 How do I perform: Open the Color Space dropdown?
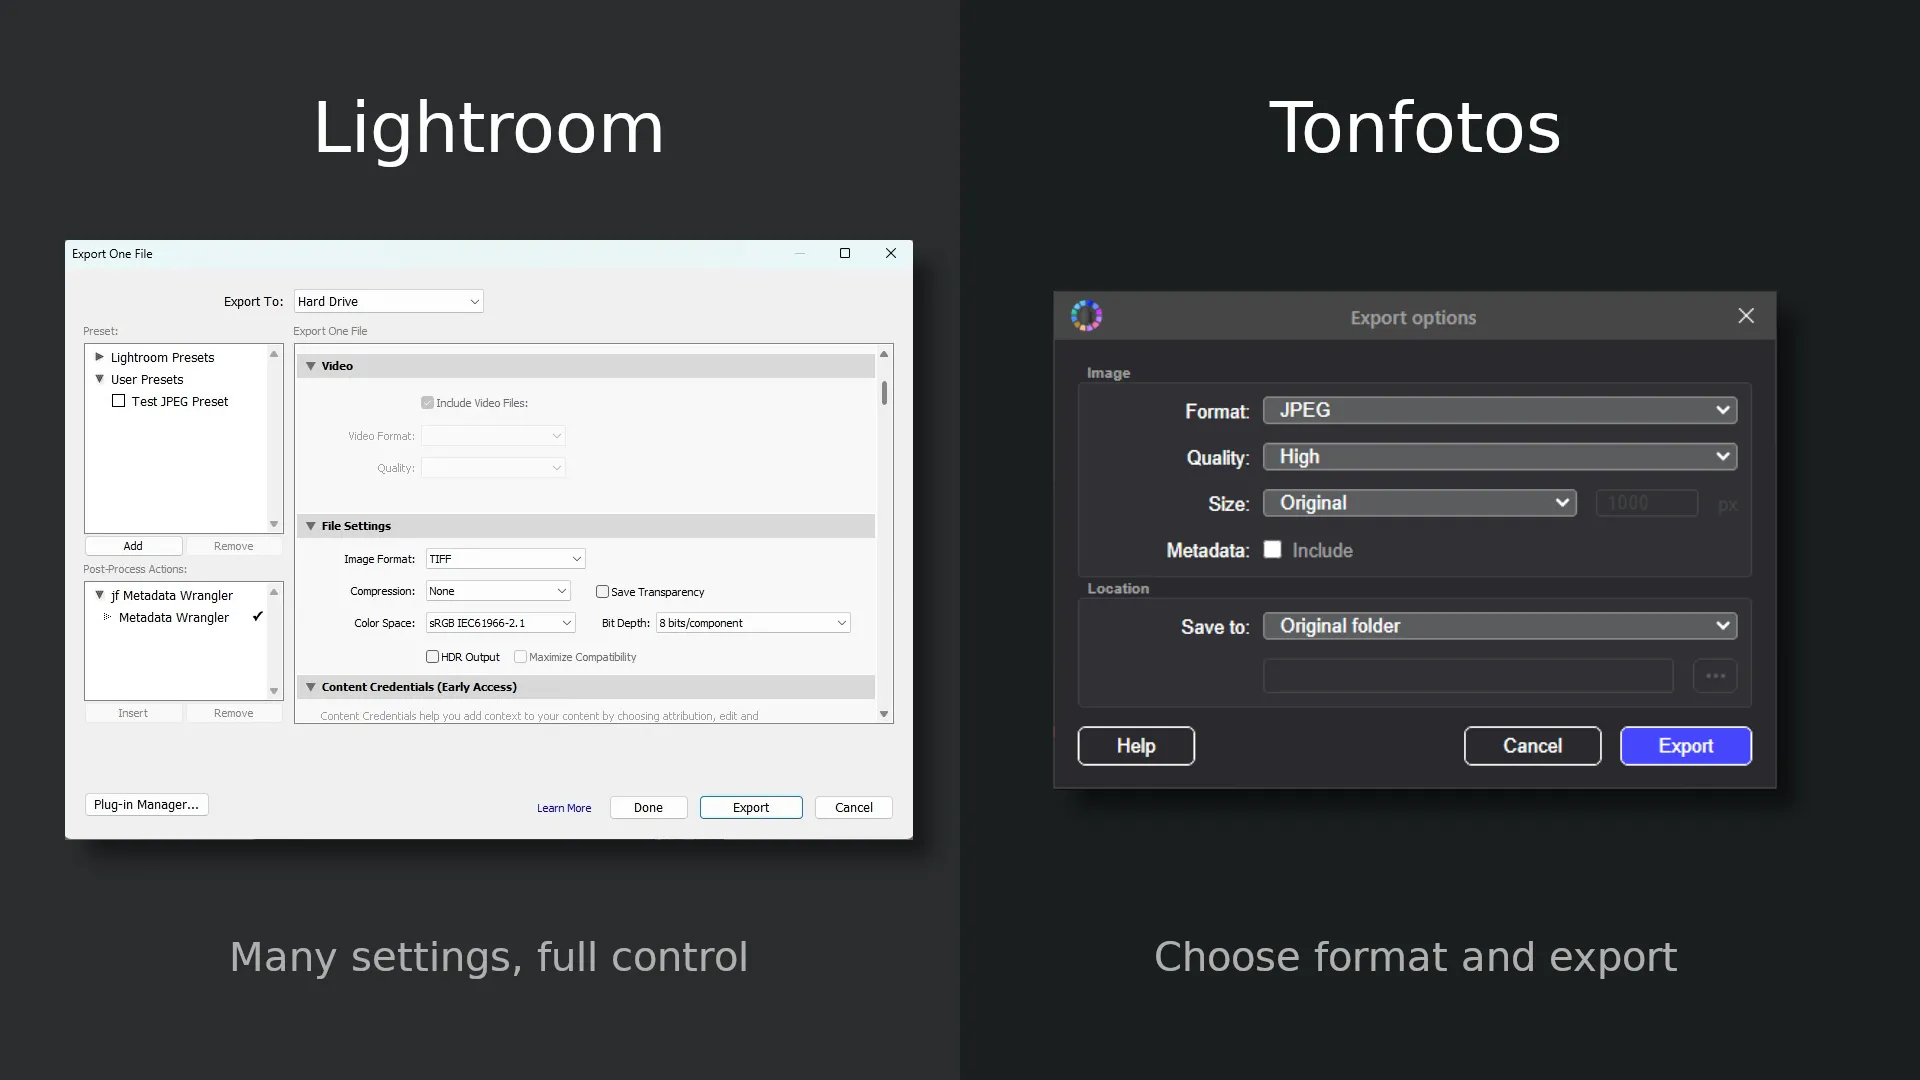tap(501, 623)
